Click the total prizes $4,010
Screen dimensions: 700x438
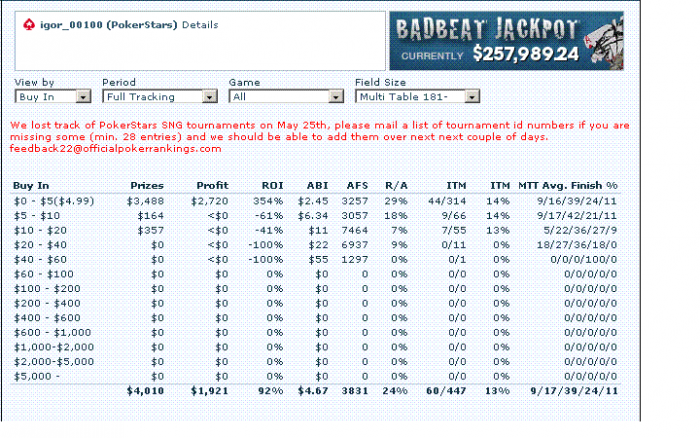146,391
